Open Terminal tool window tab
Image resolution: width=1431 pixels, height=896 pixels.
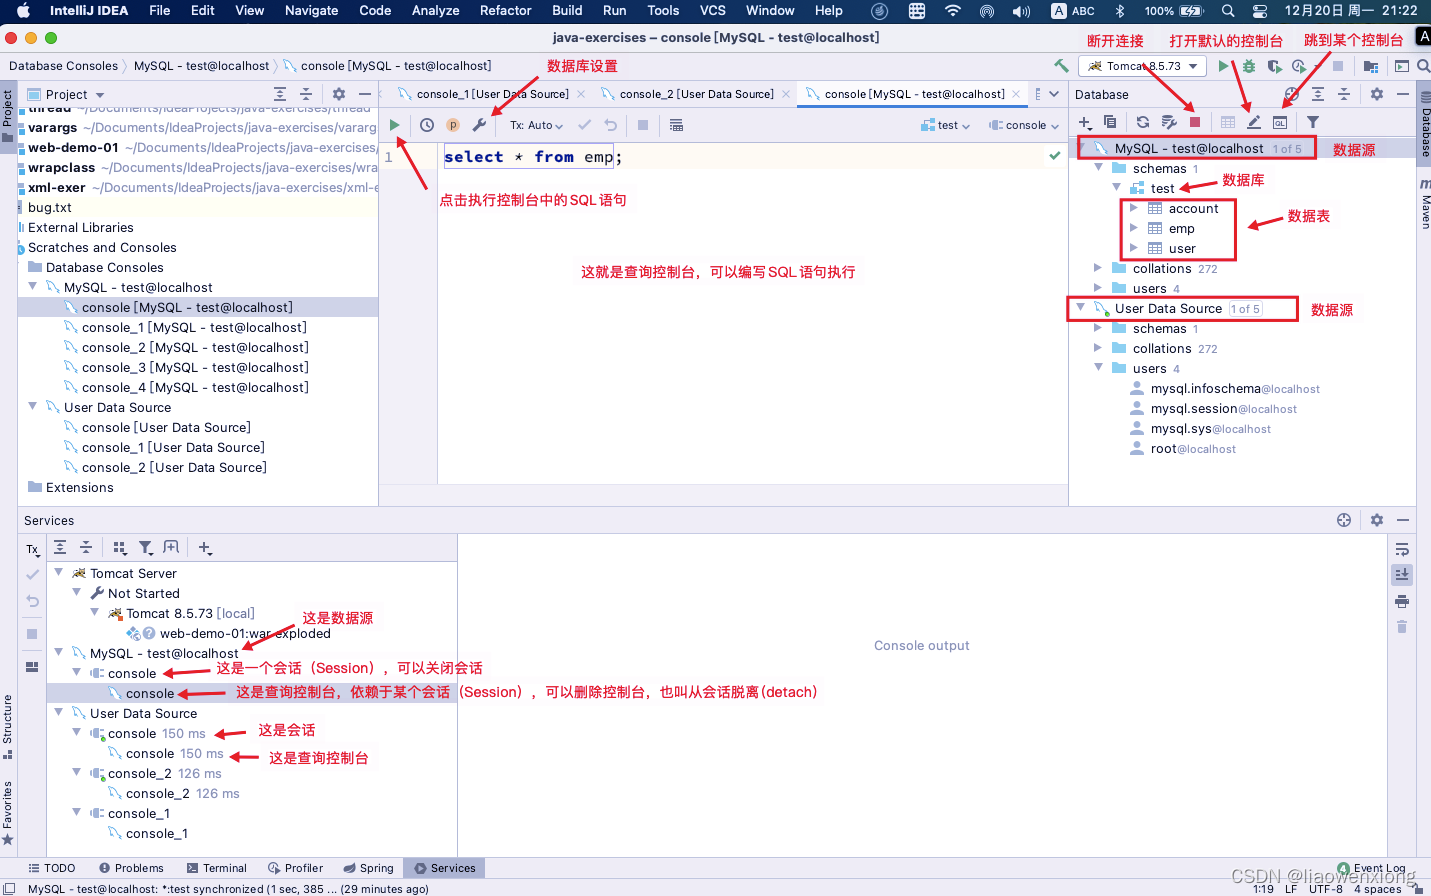pos(216,868)
